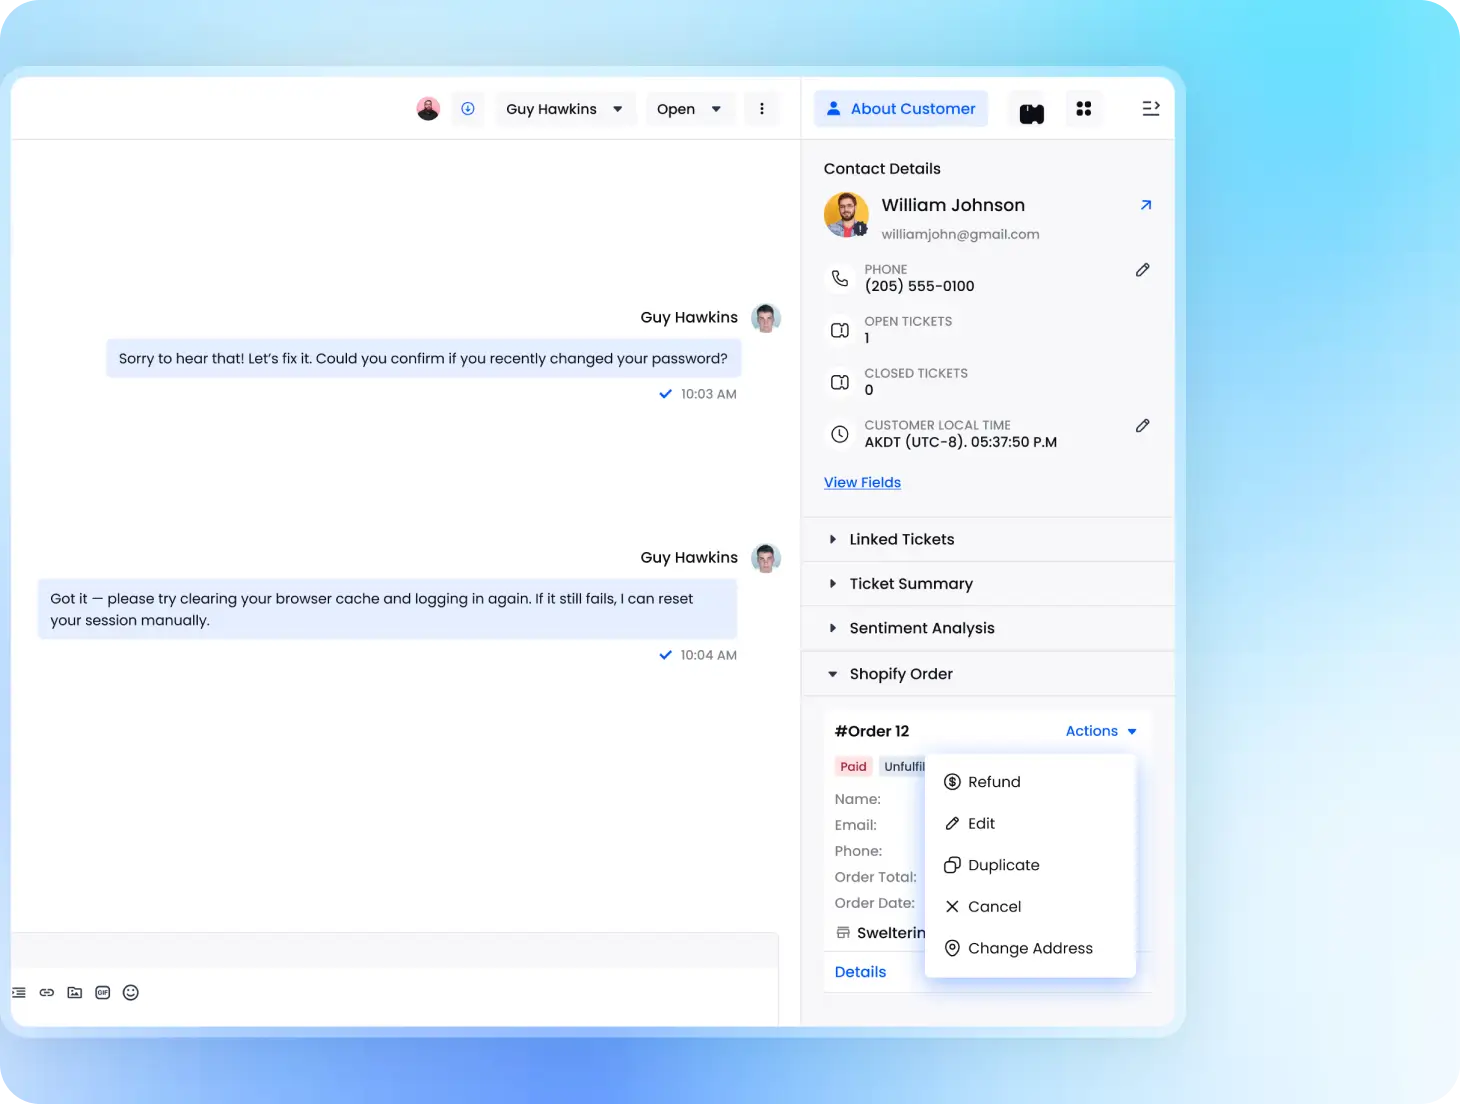
Task: Expand the Ticket Summary section
Action: tap(988, 584)
